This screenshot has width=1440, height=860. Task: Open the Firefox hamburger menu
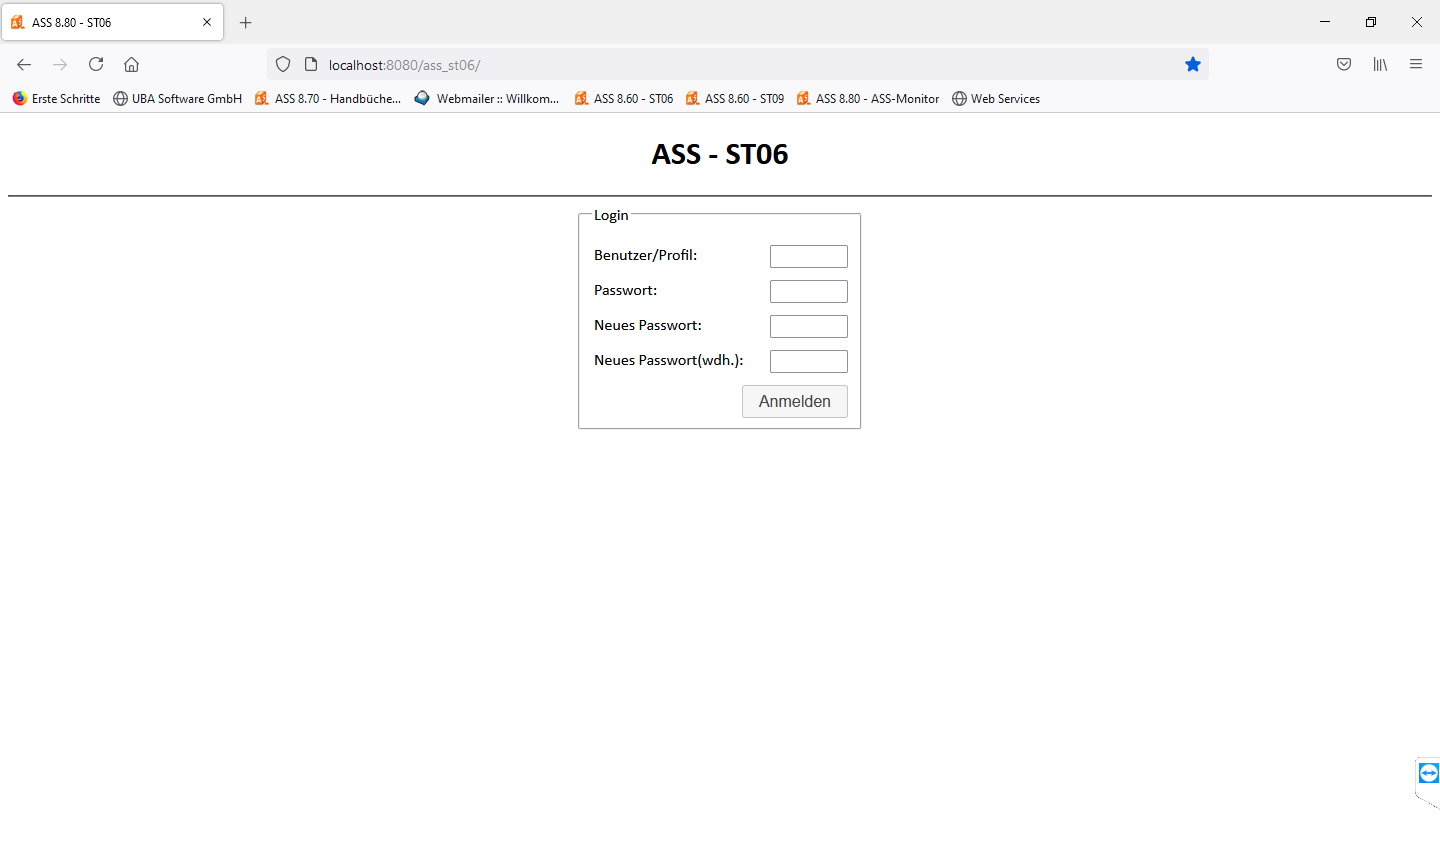click(x=1416, y=64)
